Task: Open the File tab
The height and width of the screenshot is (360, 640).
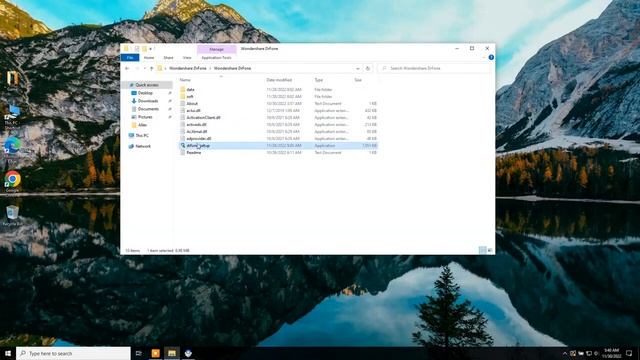Action: (x=130, y=58)
